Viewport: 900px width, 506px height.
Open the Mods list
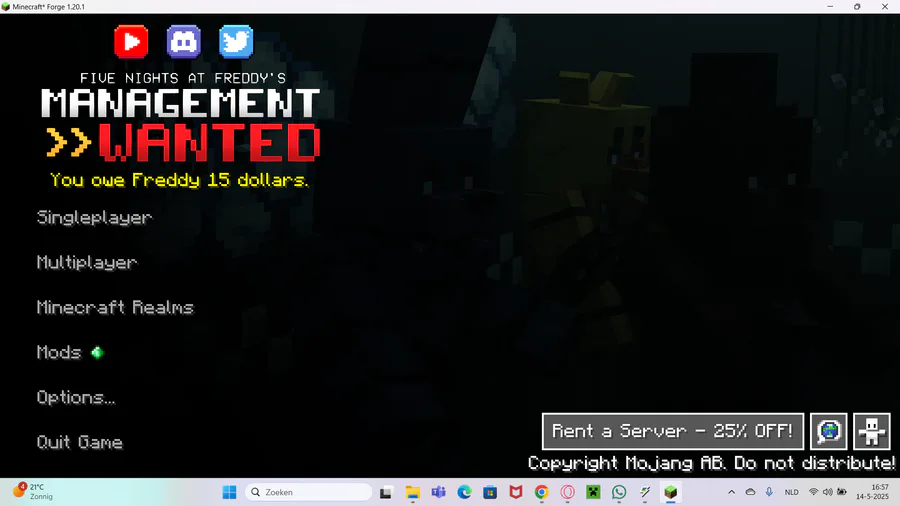click(59, 352)
